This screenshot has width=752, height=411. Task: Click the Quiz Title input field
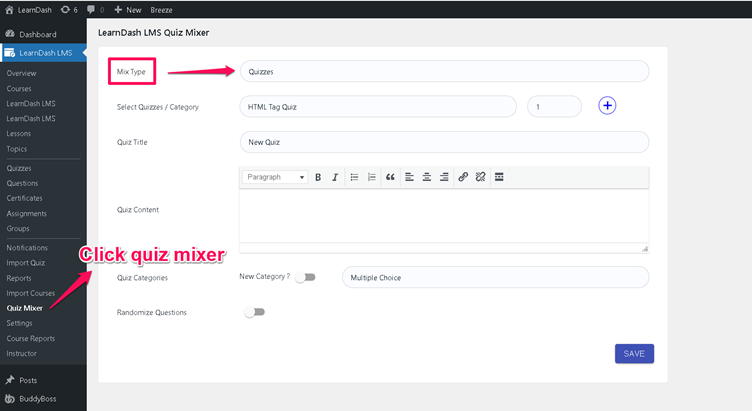[444, 142]
